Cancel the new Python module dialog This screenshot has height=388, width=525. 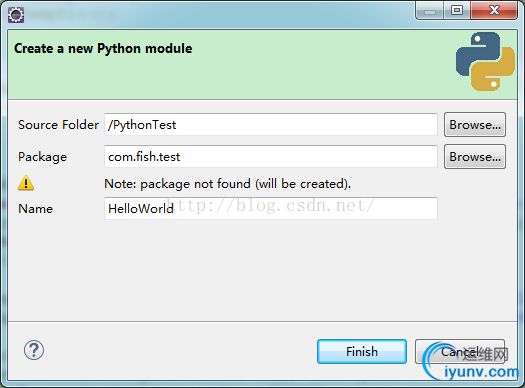pyautogui.click(x=460, y=352)
